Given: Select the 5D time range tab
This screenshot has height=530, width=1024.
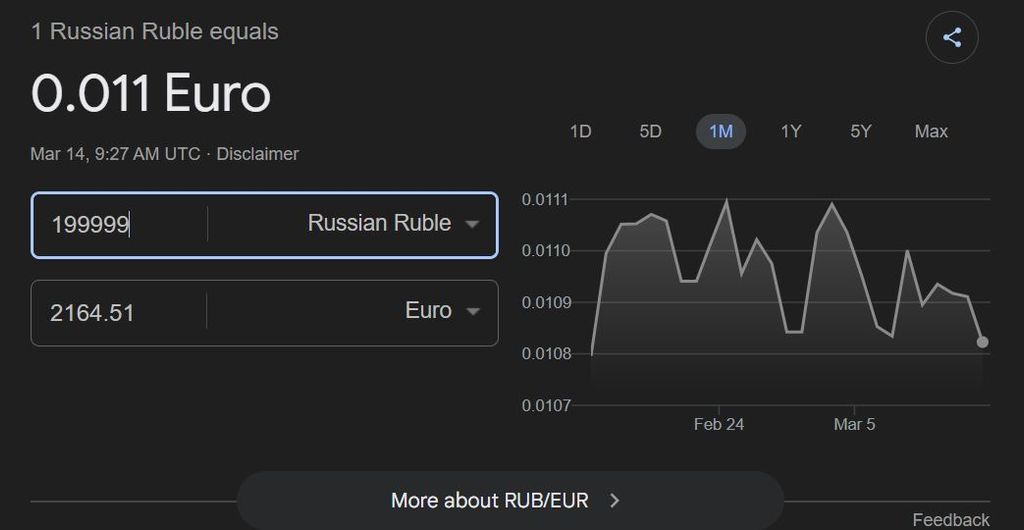Looking at the screenshot, I should coord(650,131).
